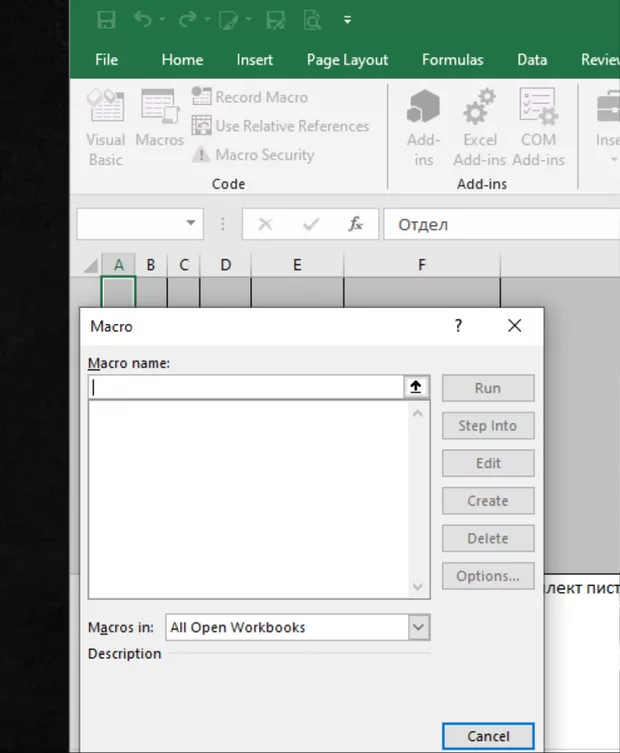Expand the Macros in dropdown
The height and width of the screenshot is (753, 620).
[419, 627]
